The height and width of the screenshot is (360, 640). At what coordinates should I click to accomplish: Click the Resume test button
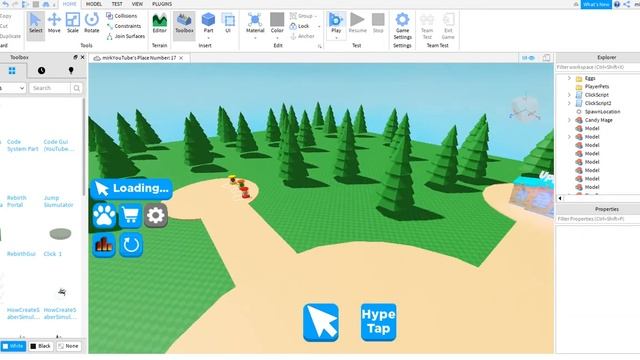coord(358,24)
